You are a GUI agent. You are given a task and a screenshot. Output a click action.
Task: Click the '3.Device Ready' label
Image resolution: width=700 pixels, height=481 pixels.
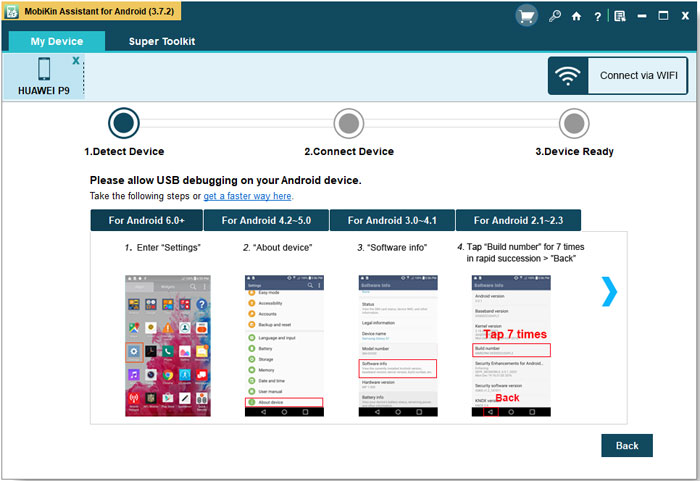575,151
